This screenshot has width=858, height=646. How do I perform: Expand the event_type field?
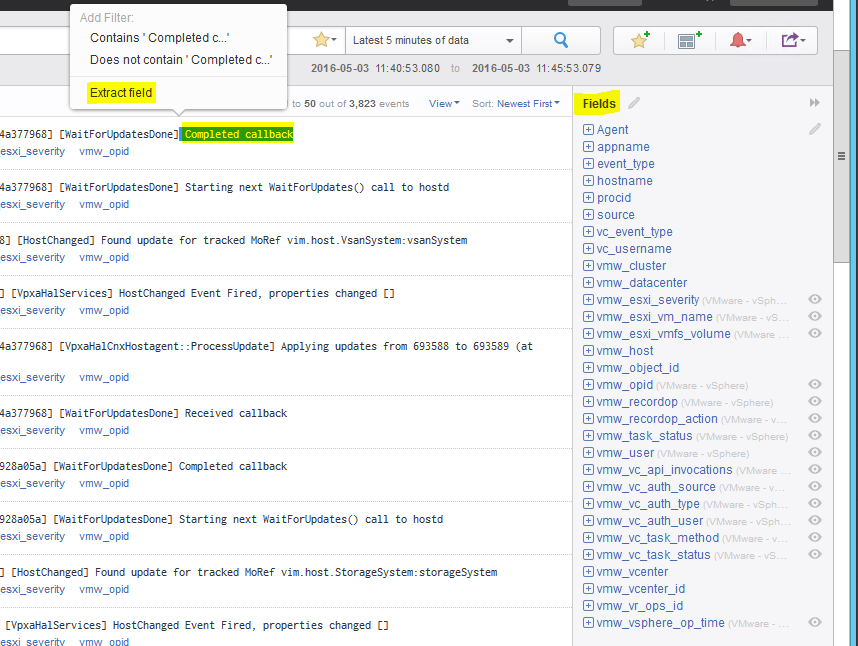click(x=588, y=163)
